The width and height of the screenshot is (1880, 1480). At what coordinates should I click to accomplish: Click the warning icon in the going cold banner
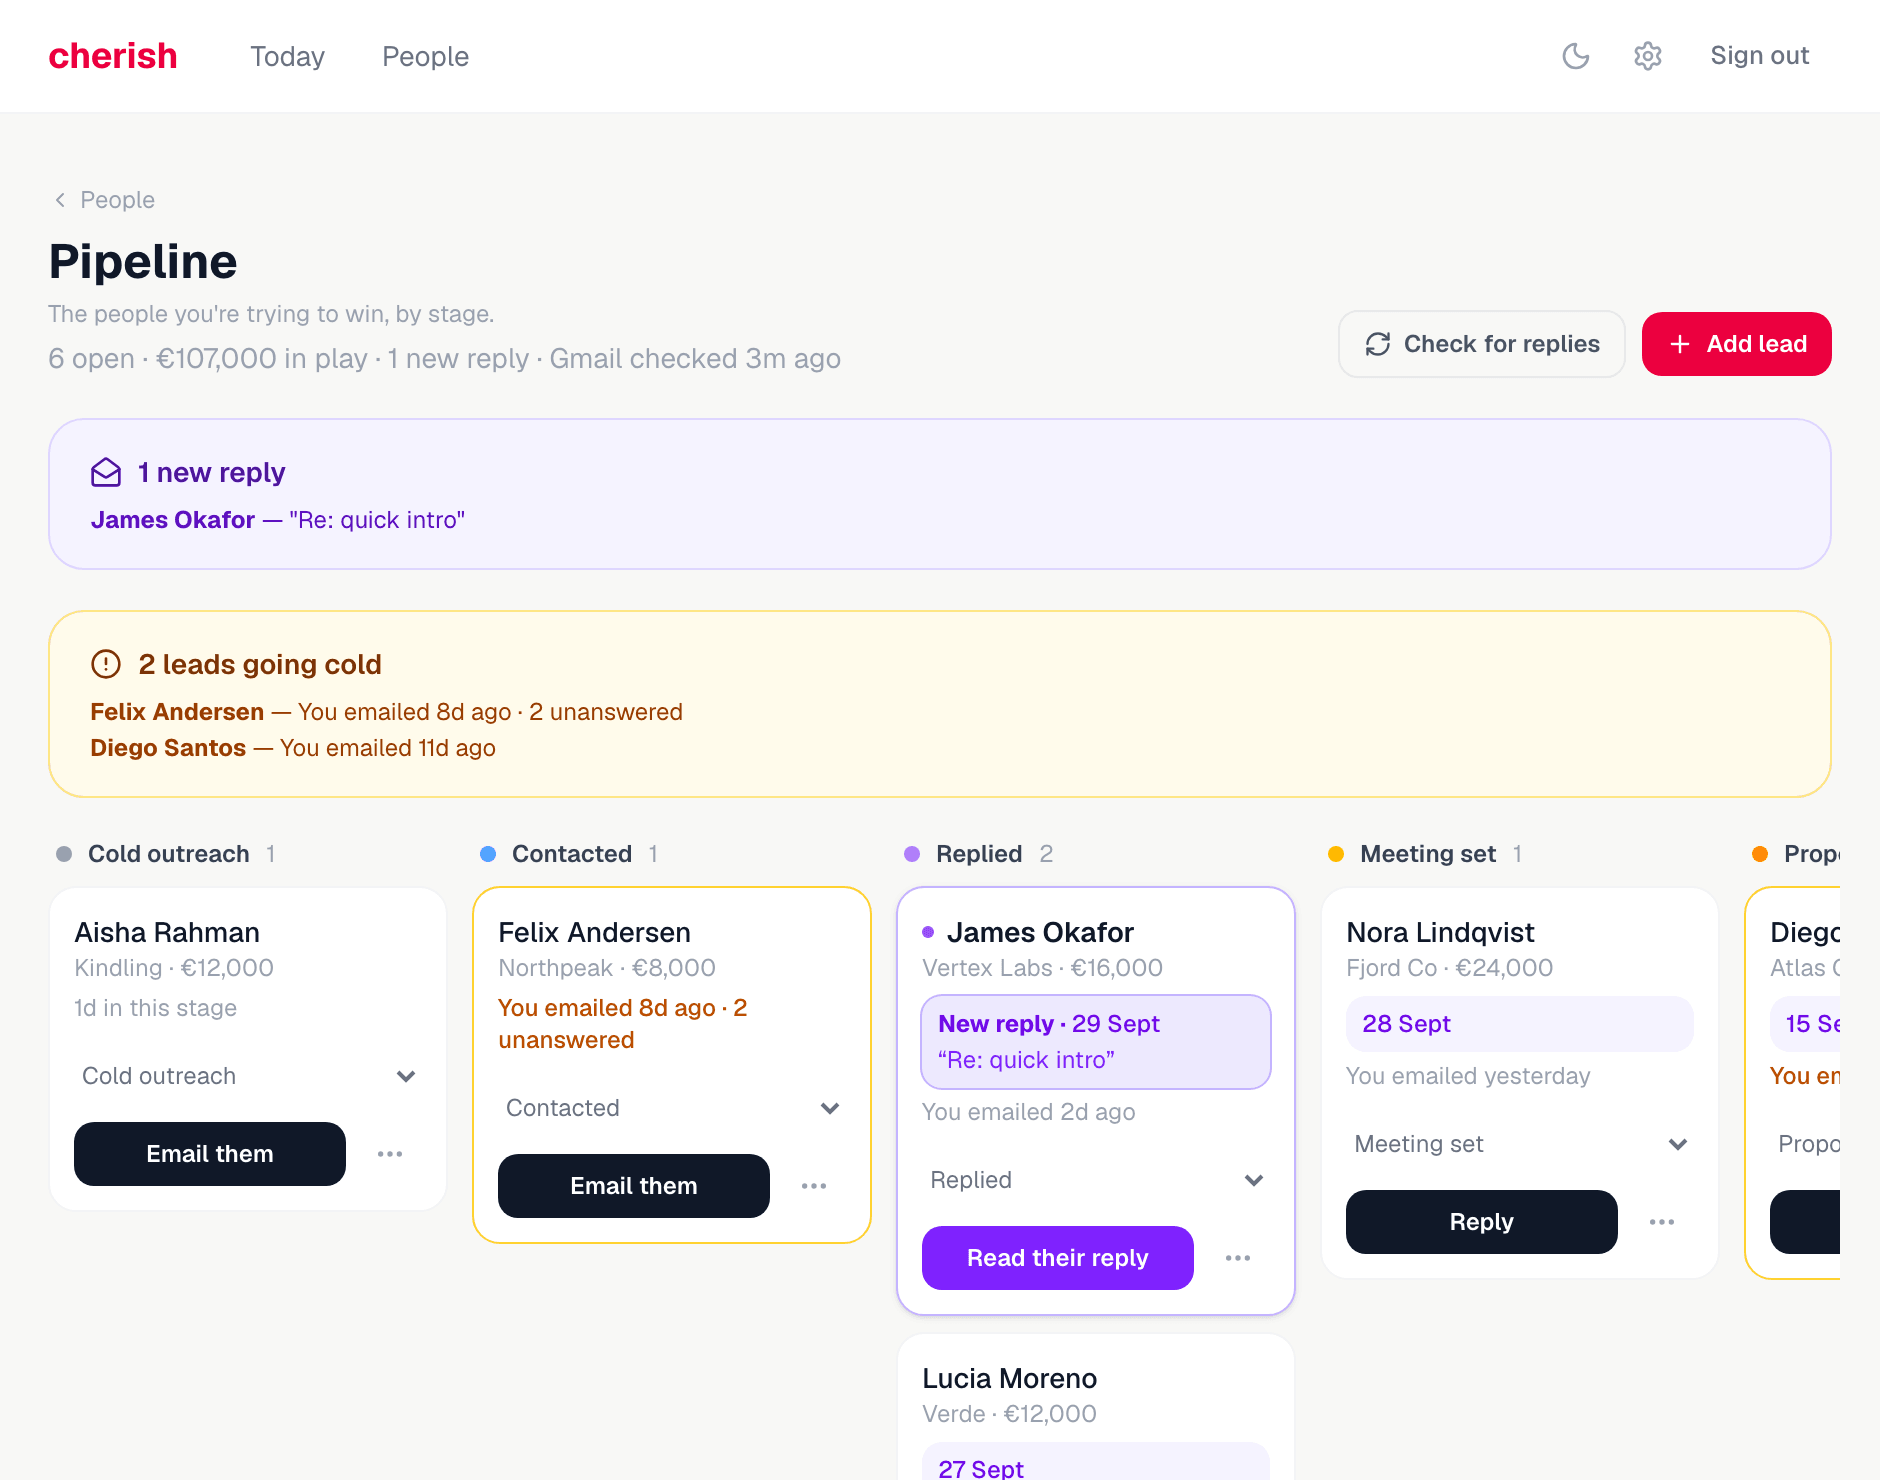106,664
